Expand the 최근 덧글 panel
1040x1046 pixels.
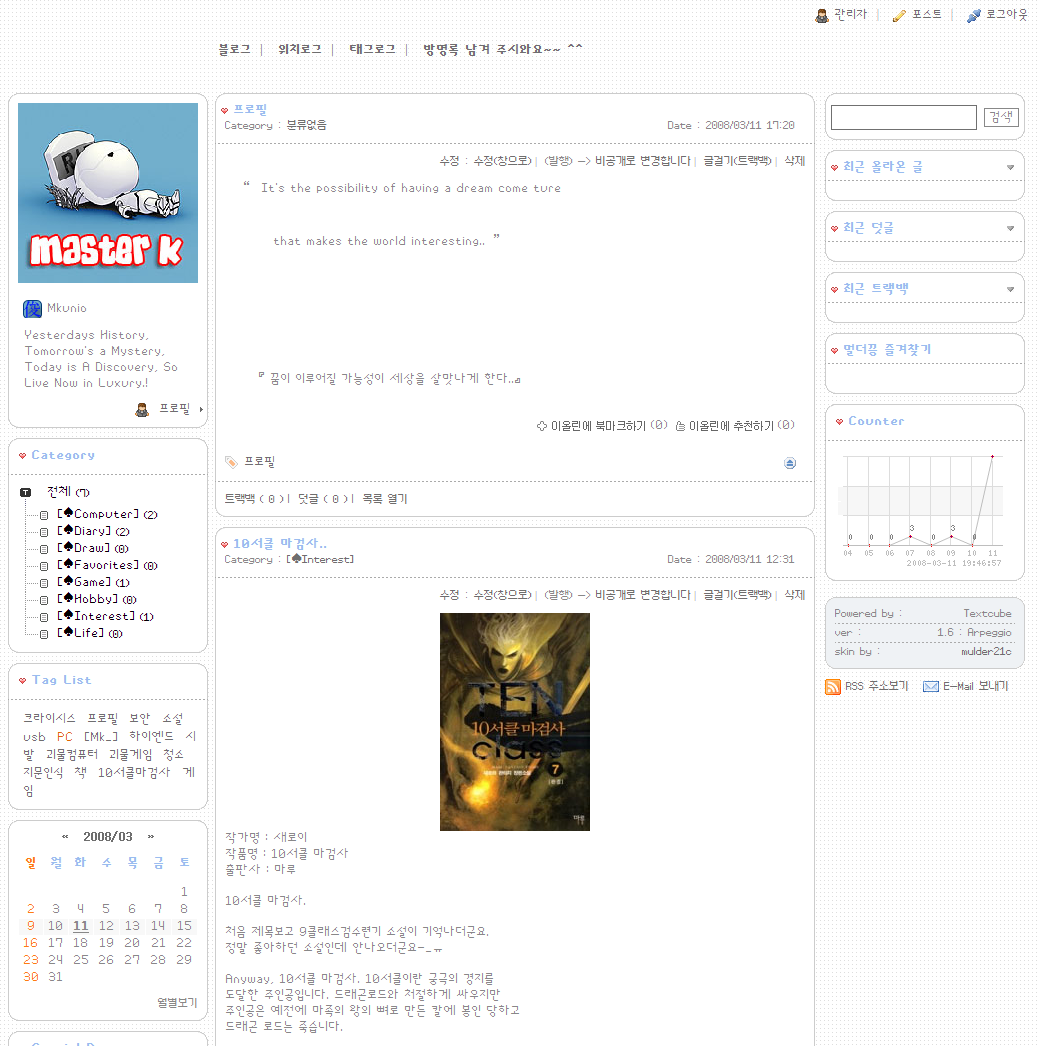[1010, 228]
